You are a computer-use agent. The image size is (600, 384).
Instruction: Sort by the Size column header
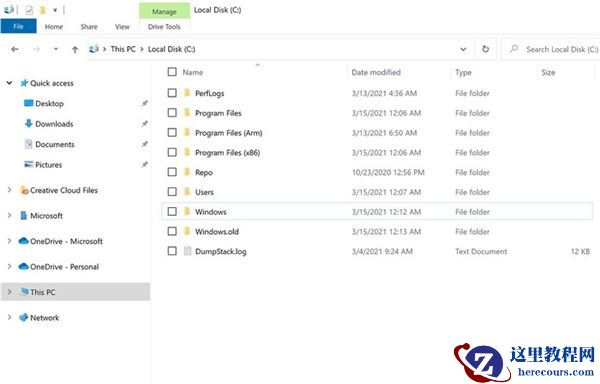pyautogui.click(x=548, y=73)
